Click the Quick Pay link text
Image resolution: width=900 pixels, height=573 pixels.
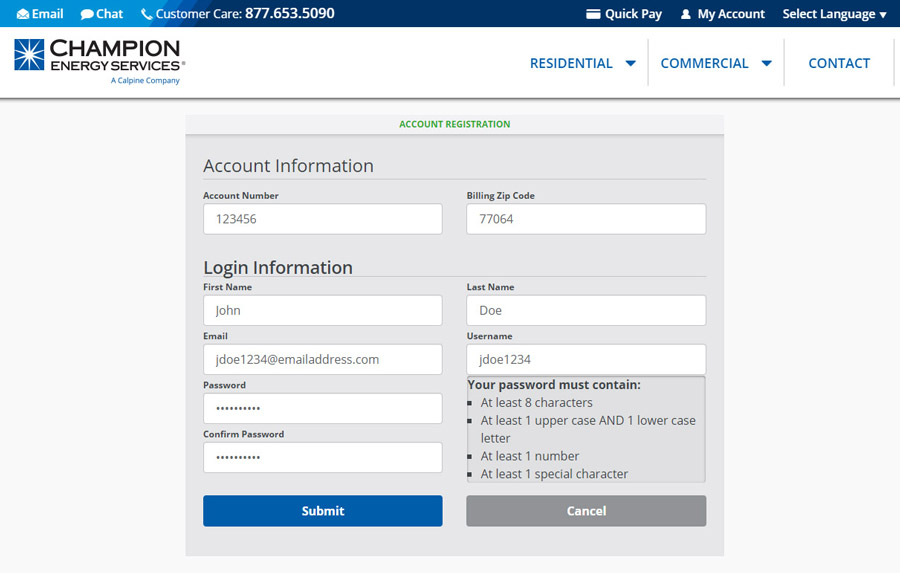(x=633, y=14)
